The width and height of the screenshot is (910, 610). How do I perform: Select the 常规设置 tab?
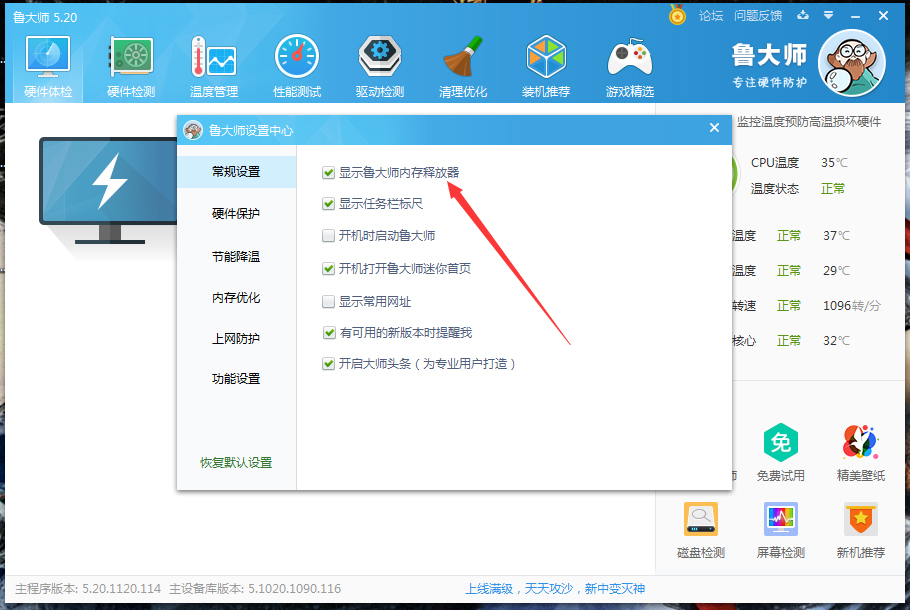tap(234, 171)
